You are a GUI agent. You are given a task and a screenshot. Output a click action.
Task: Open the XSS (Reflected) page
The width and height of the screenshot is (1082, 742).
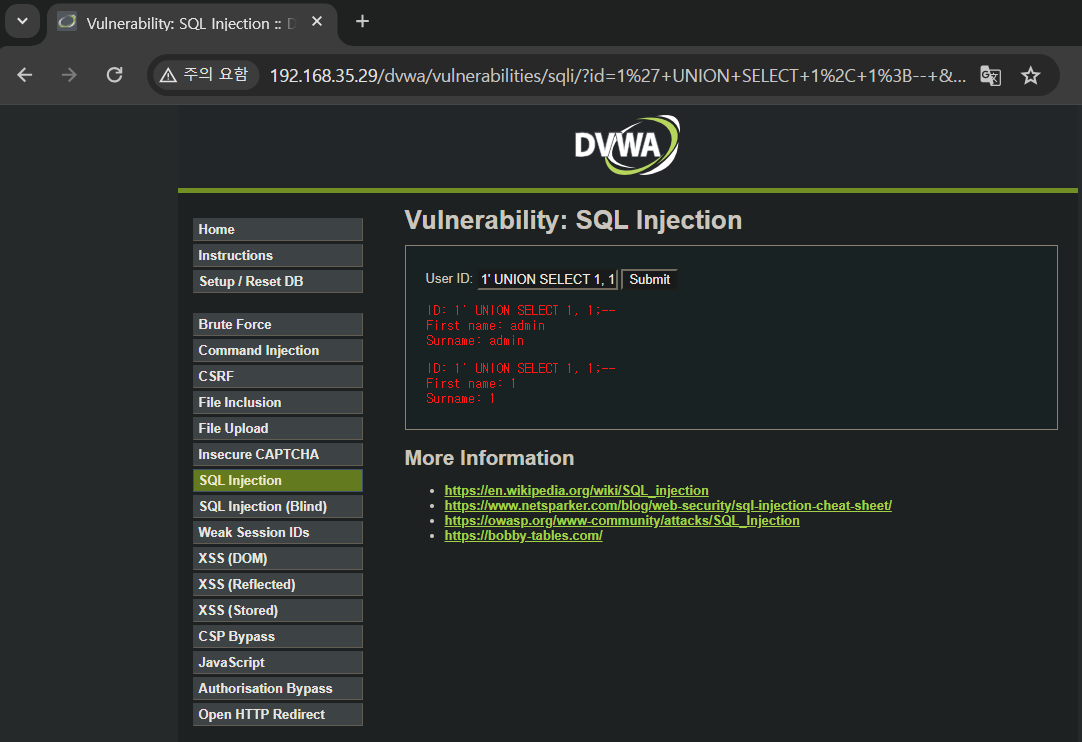pos(278,585)
